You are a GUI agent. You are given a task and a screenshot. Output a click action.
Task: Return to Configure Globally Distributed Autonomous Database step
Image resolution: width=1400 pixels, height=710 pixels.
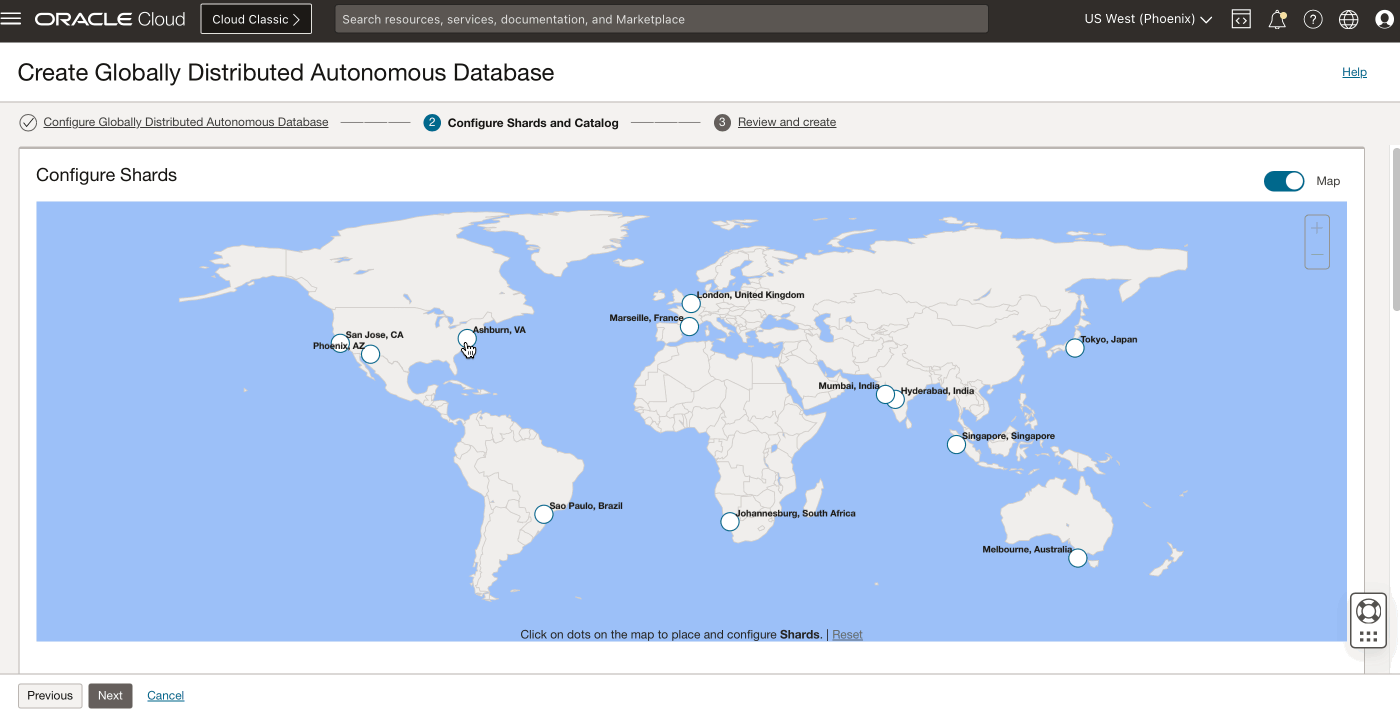185,121
